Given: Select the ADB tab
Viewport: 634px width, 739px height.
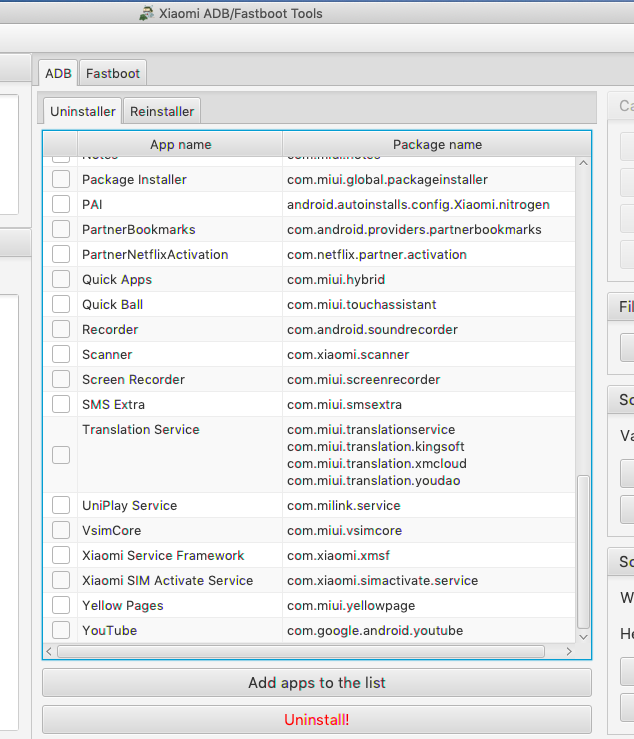Looking at the screenshot, I should click(58, 74).
